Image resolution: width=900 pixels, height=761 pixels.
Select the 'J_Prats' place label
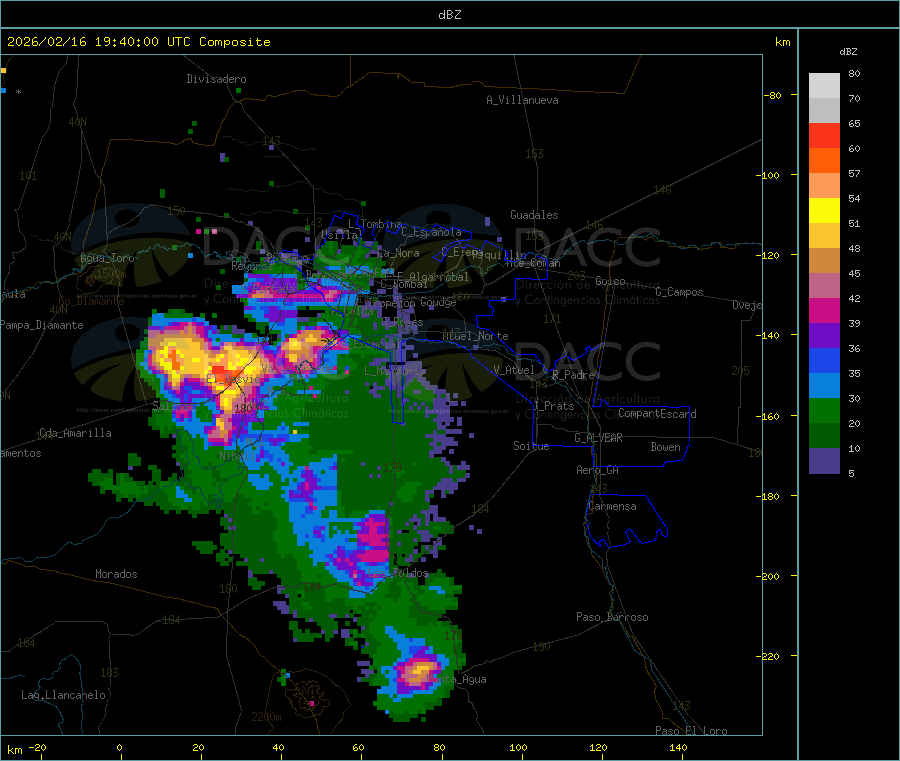[x=554, y=405]
